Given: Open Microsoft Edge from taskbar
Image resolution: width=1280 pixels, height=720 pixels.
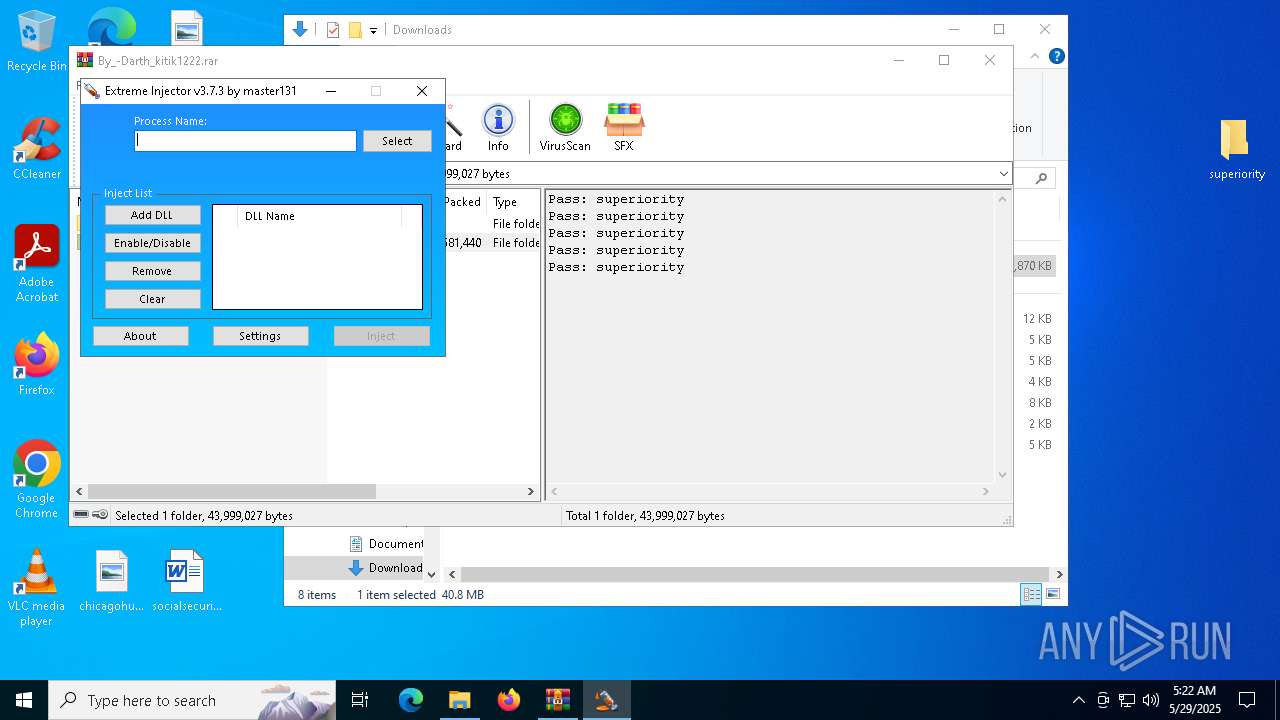Looking at the screenshot, I should [411, 700].
